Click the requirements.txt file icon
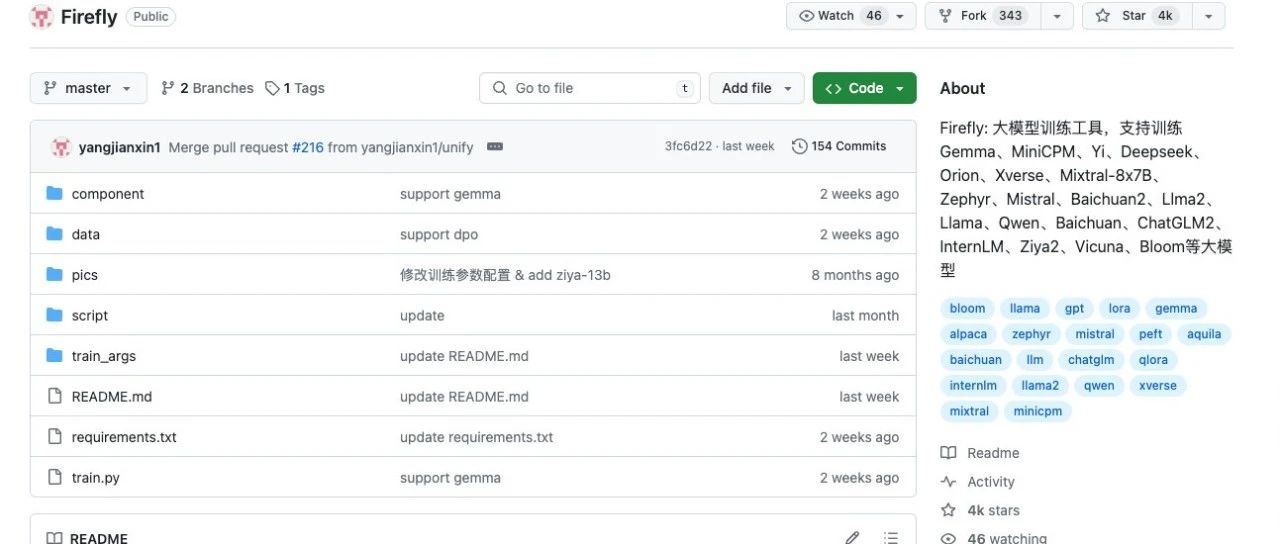 point(55,437)
